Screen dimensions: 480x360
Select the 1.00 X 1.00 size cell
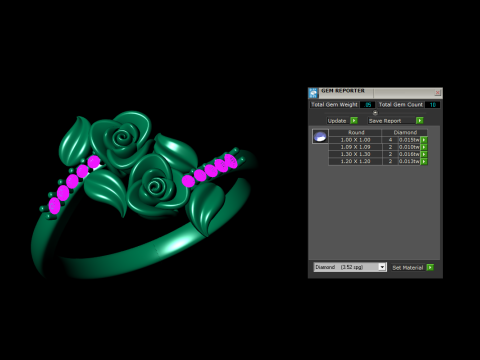pos(355,140)
